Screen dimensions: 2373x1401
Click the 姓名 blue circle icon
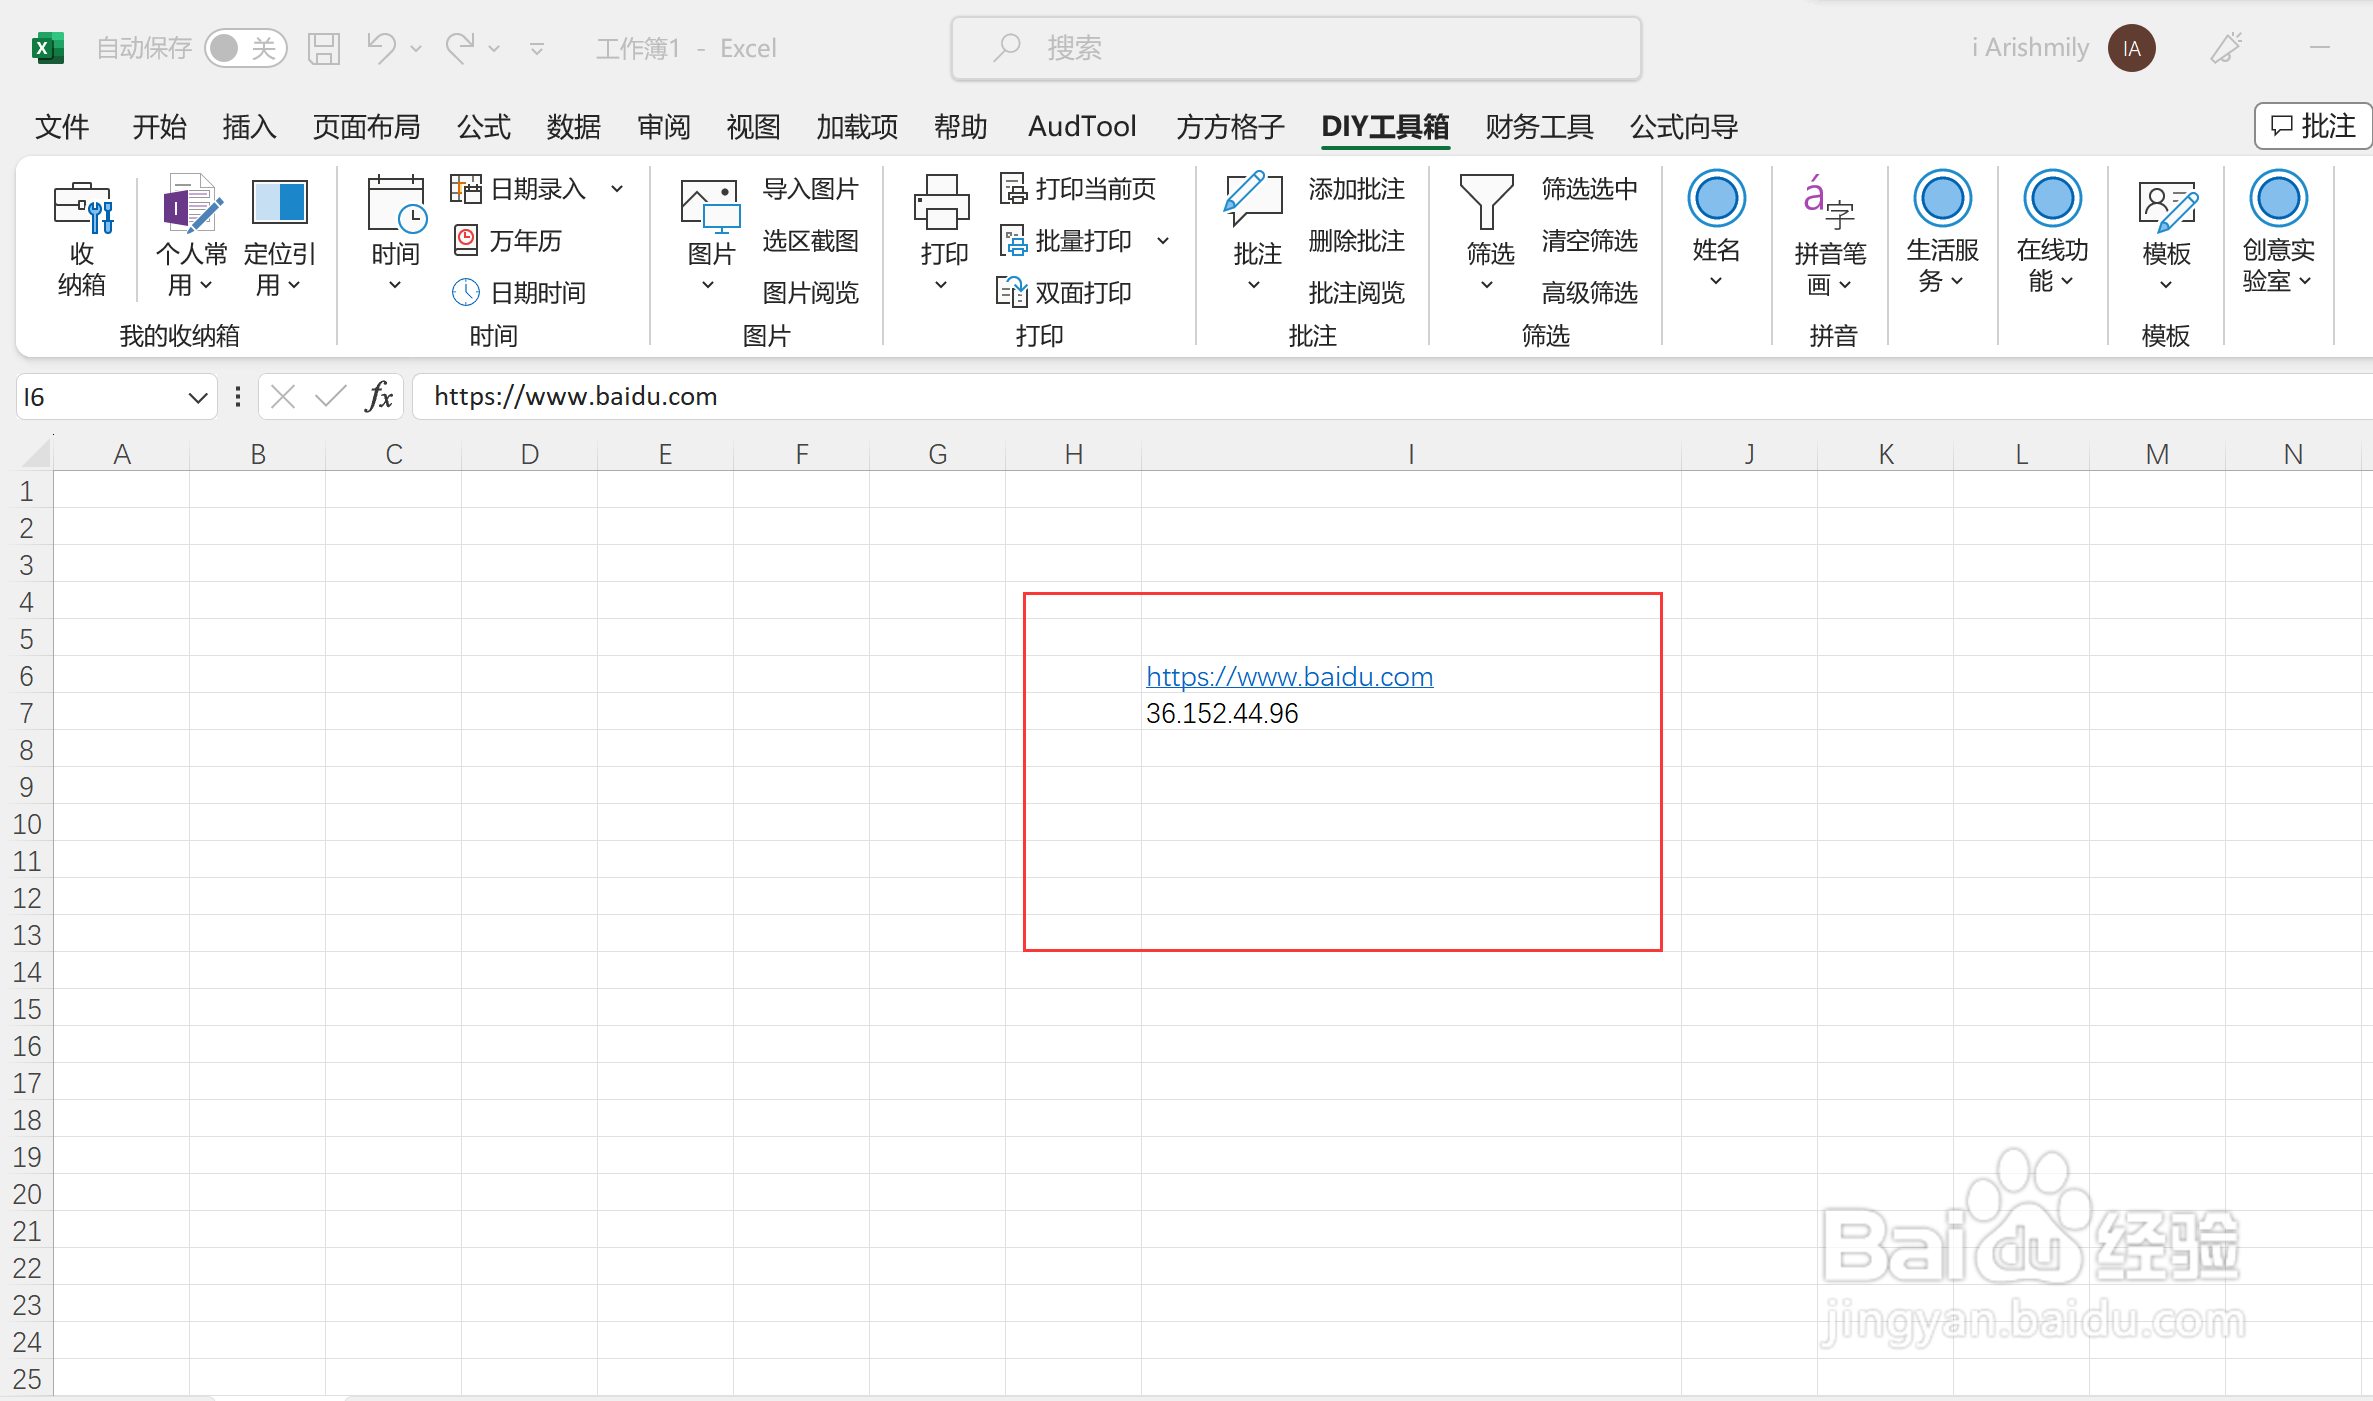pyautogui.click(x=1716, y=198)
